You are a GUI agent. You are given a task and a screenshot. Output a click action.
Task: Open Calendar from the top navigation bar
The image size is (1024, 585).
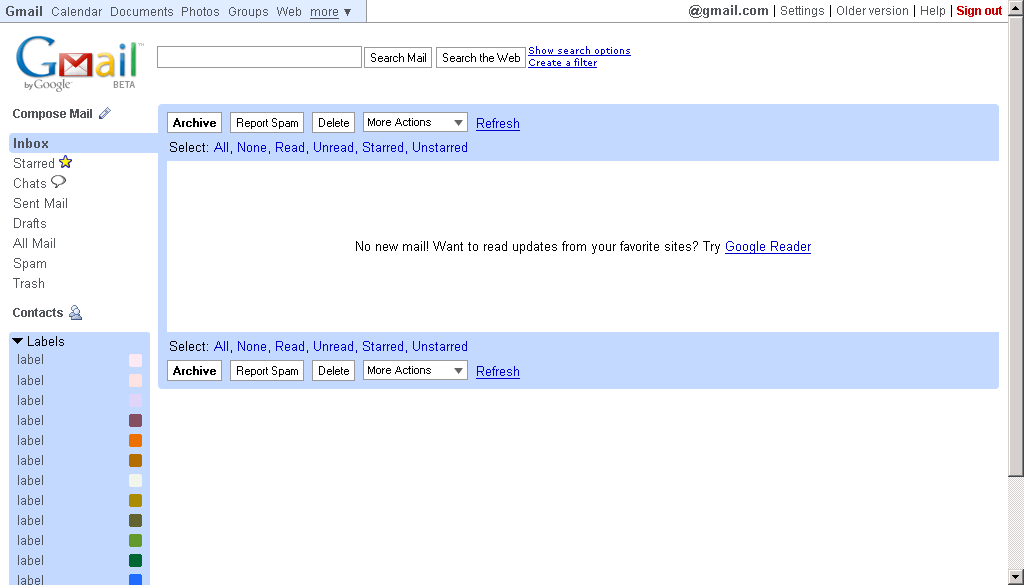click(76, 12)
